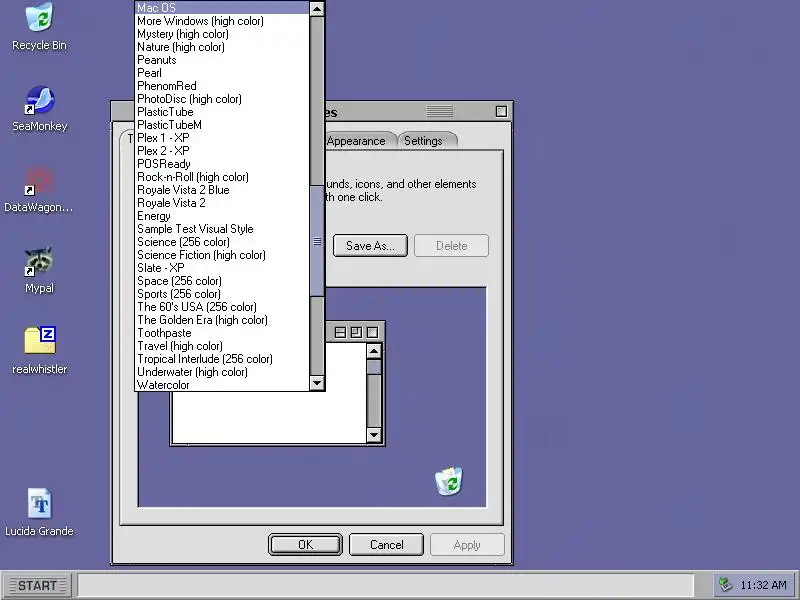Select Slate - XP theme

[x=222, y=268]
